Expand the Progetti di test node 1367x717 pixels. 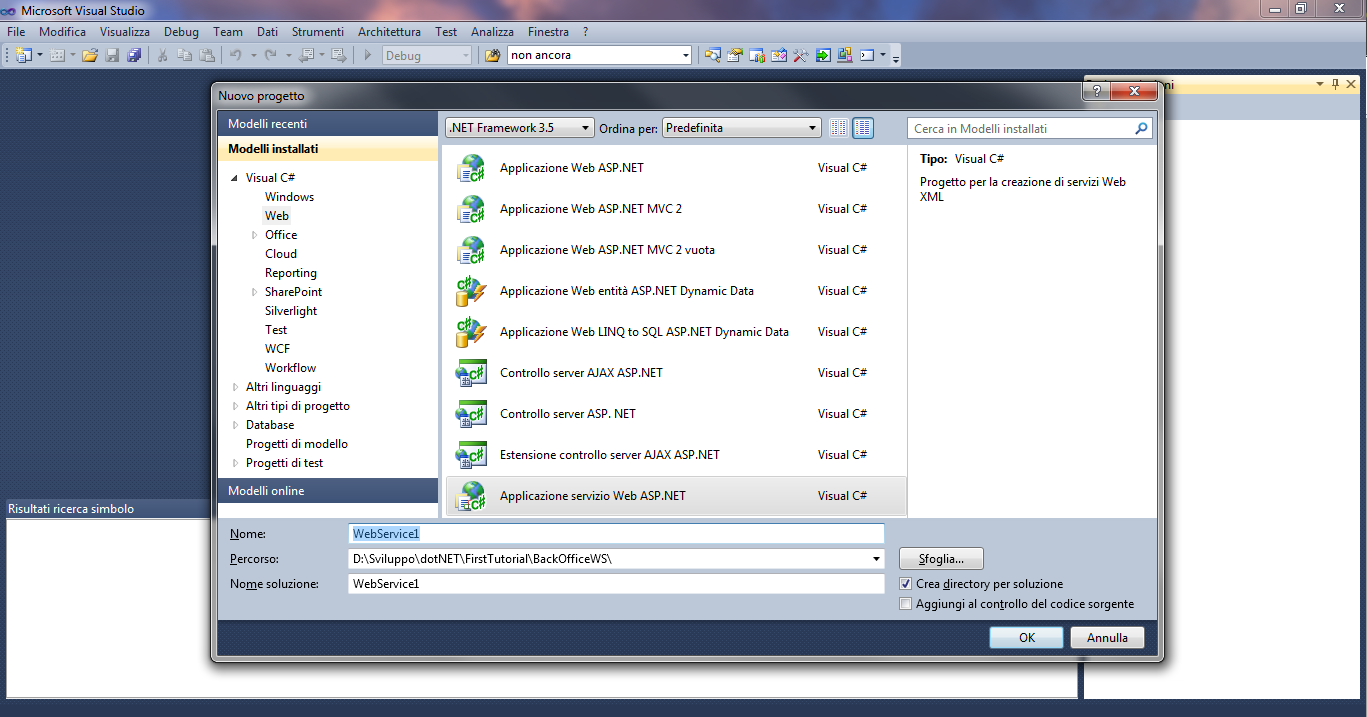235,463
